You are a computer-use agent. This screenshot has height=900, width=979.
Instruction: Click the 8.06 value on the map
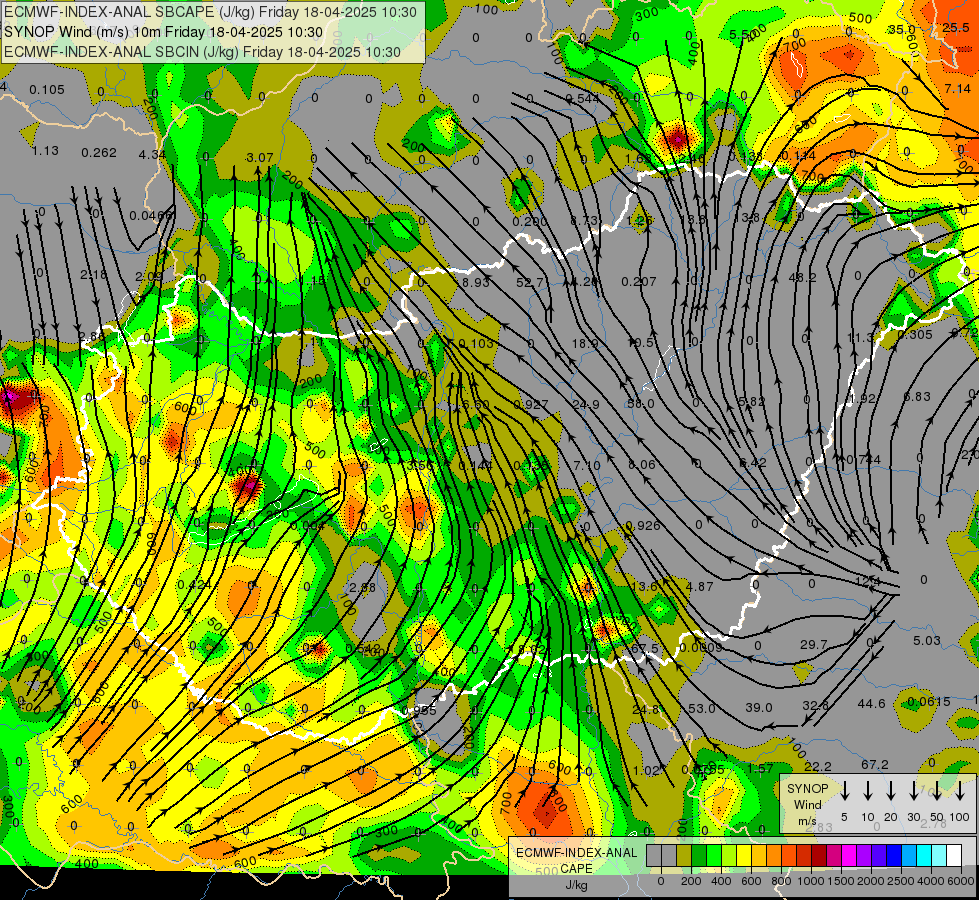pos(642,465)
